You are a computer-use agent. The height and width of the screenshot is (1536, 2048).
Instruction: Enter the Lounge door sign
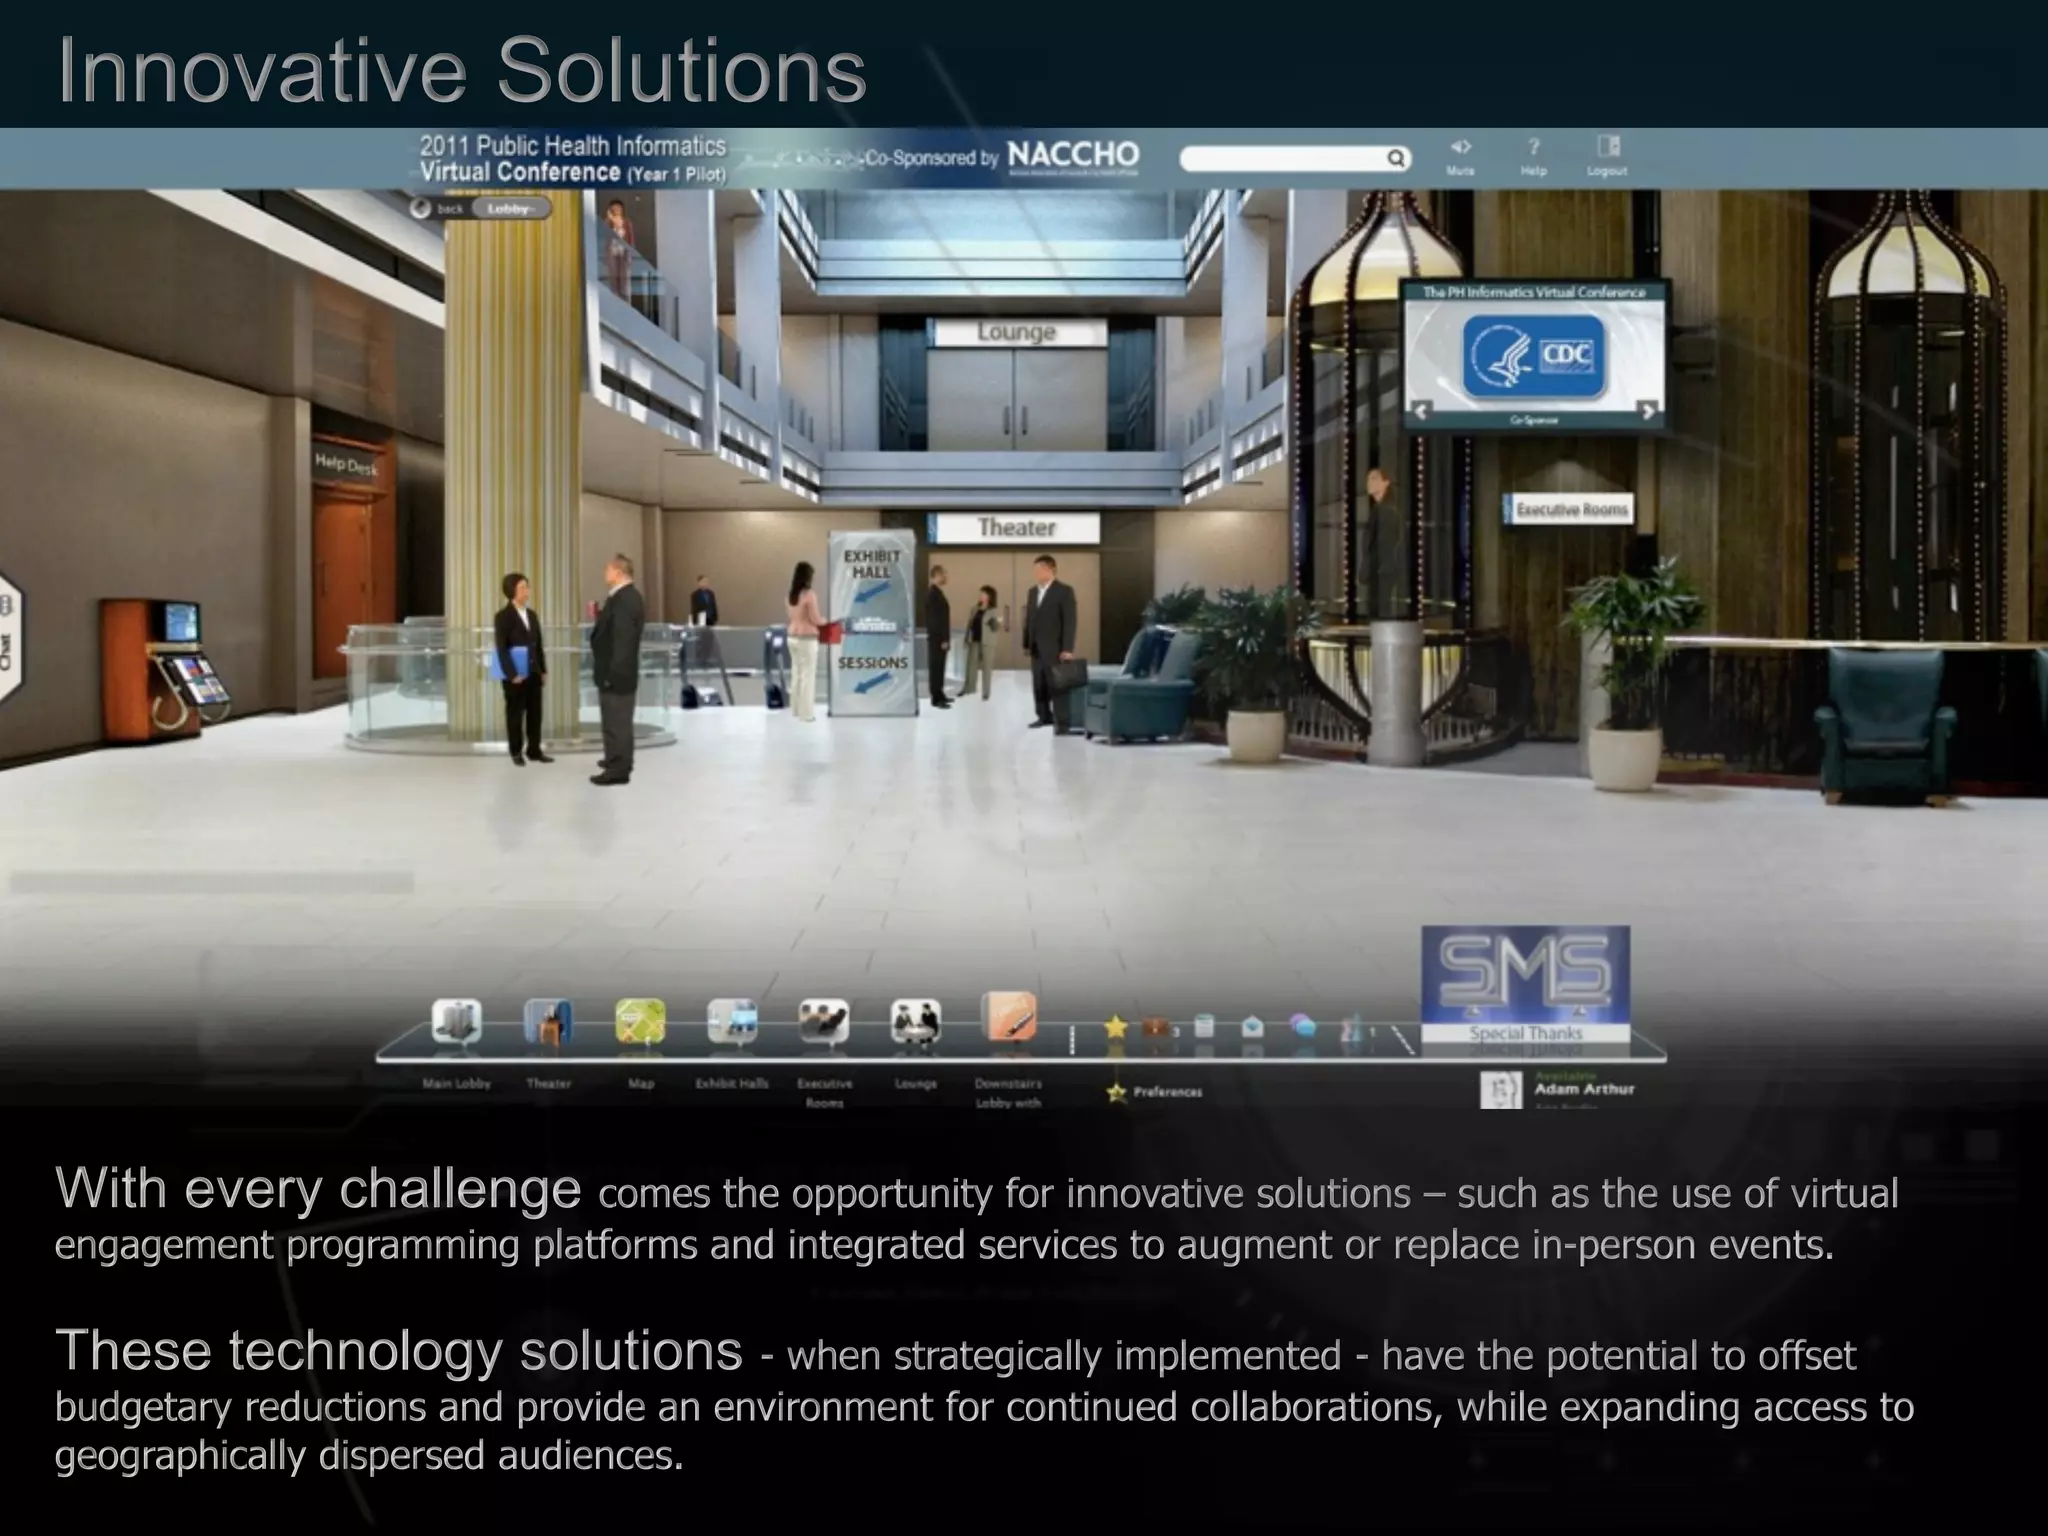pos(1018,332)
